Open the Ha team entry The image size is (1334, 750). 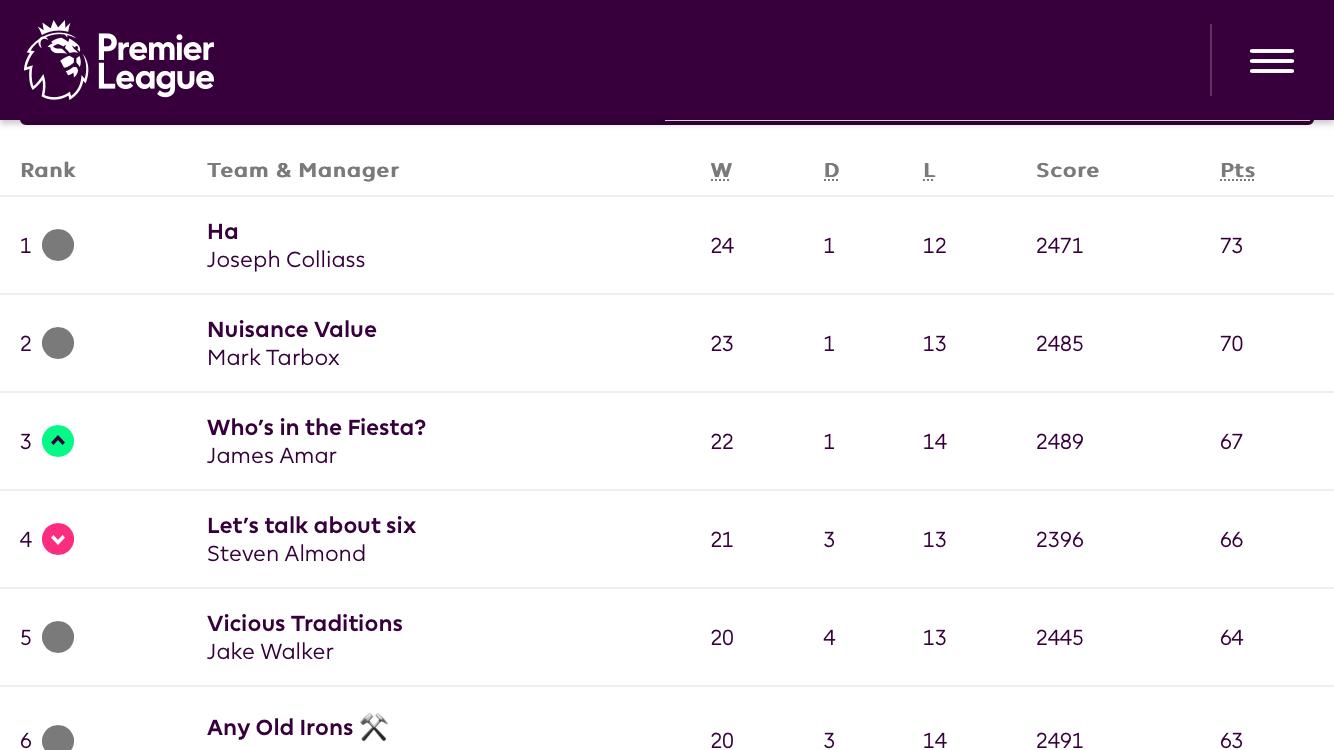coord(223,232)
